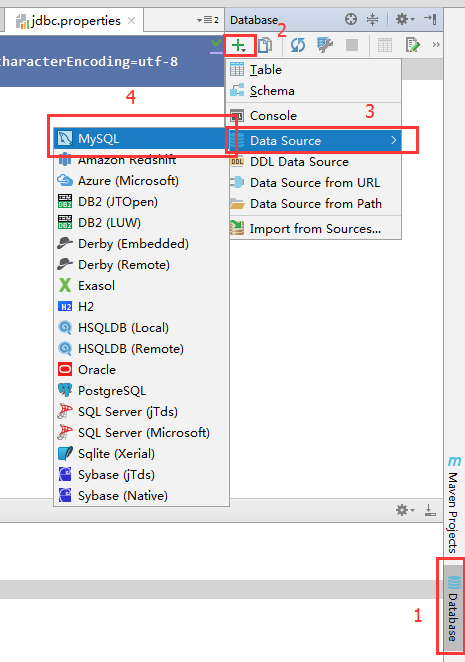Select SQL Server (Microsoft) data source
Viewport: 465px width, 662px height.
point(141,433)
